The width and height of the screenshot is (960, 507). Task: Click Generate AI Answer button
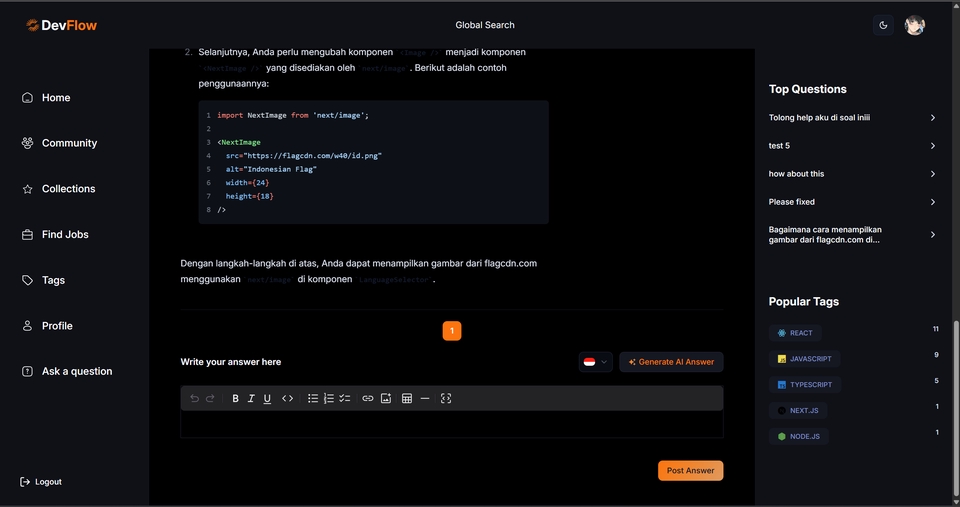coord(671,362)
